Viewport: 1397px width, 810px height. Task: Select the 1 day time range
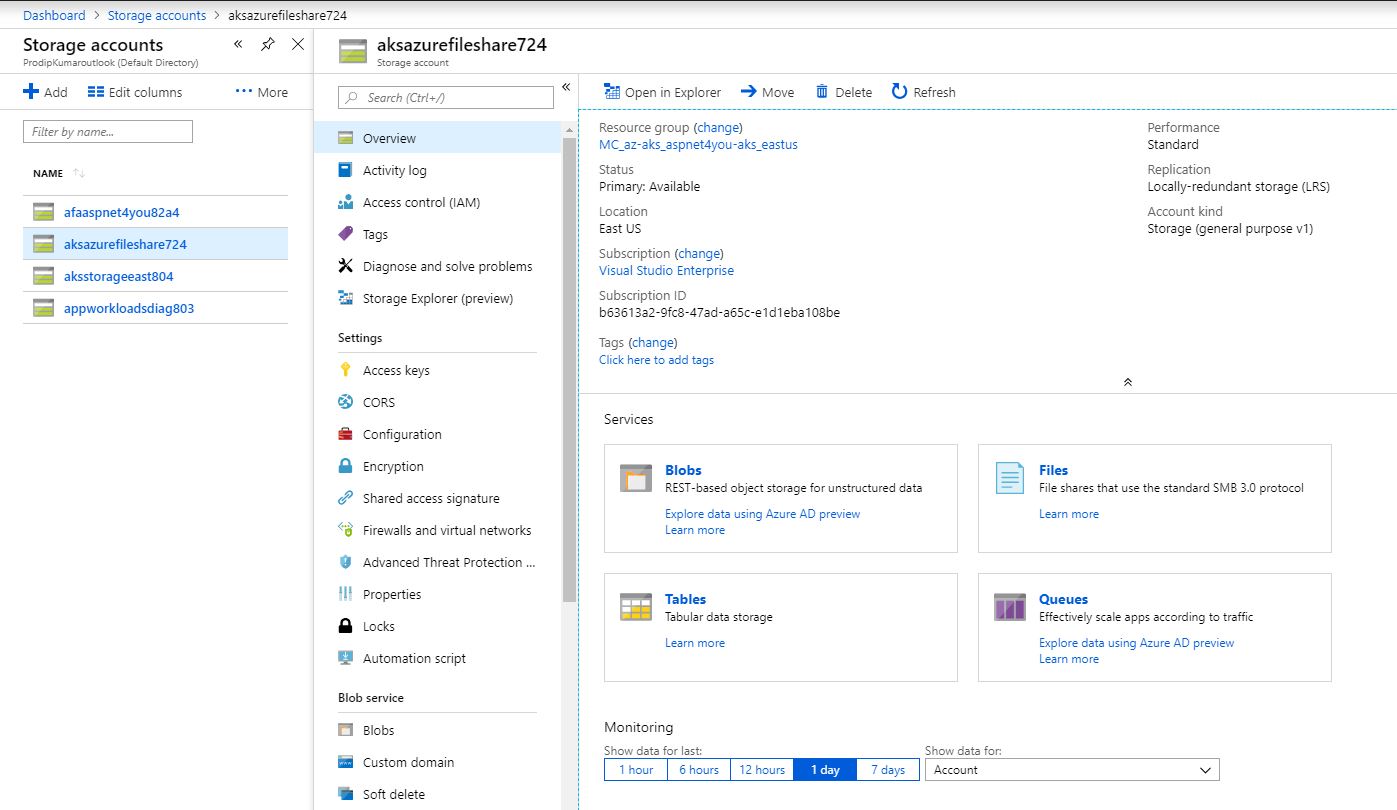coord(825,770)
